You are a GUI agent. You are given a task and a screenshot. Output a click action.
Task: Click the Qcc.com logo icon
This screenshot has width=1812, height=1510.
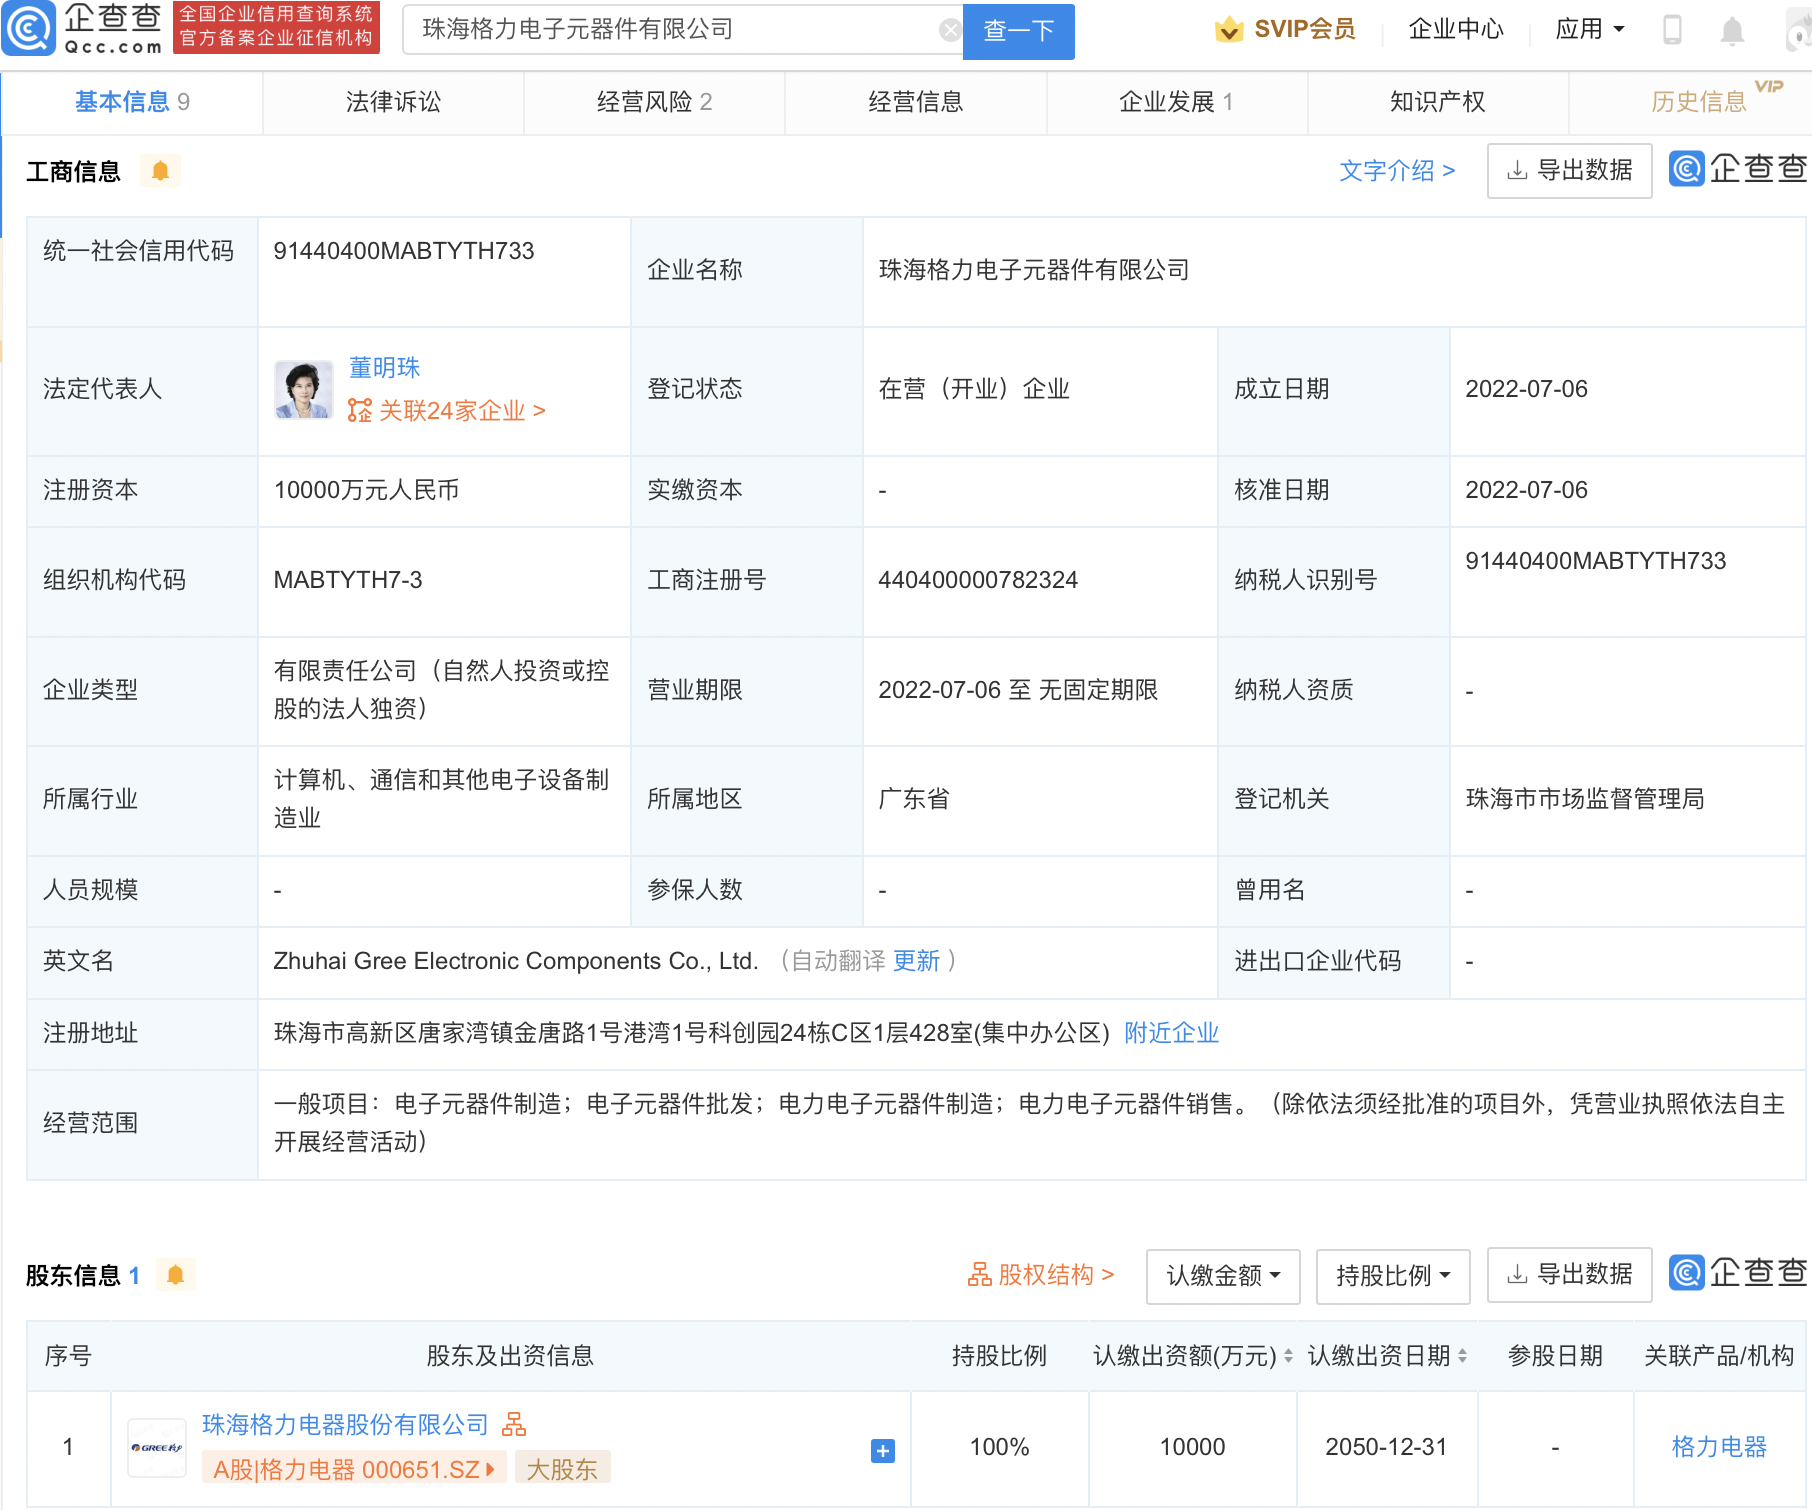click(x=28, y=28)
